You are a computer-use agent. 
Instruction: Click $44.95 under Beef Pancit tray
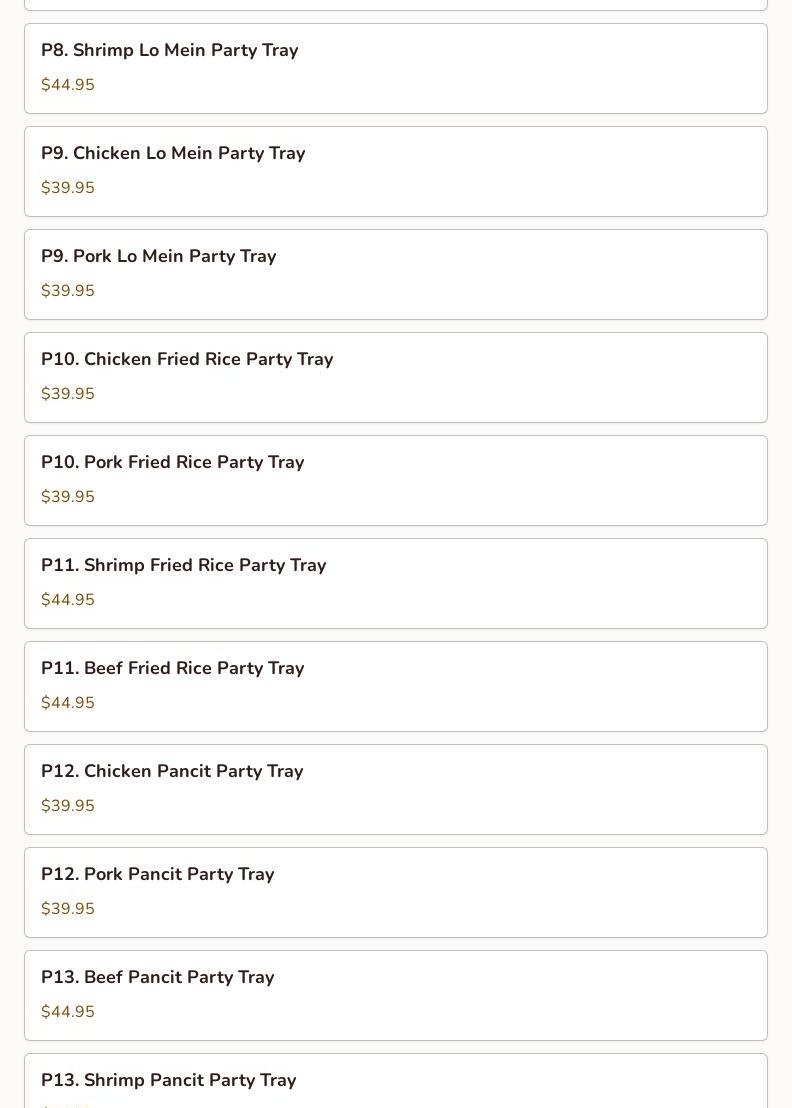[68, 1012]
